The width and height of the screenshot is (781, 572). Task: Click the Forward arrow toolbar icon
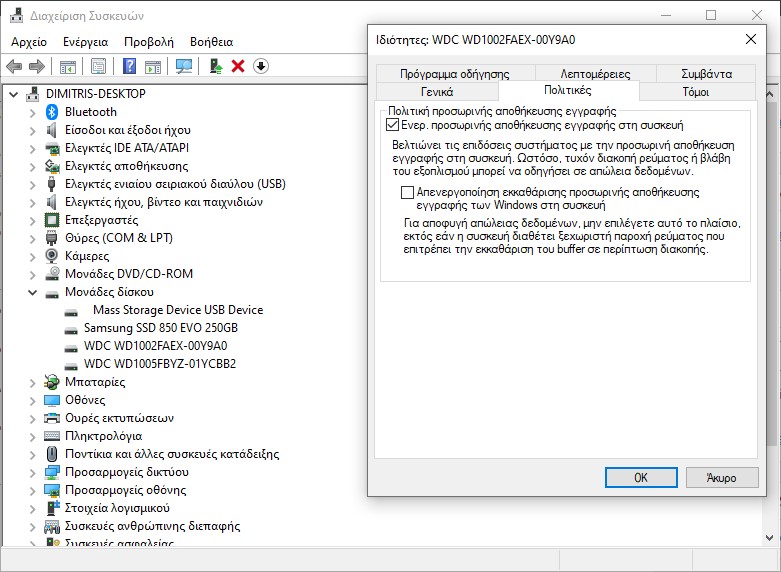click(37, 66)
